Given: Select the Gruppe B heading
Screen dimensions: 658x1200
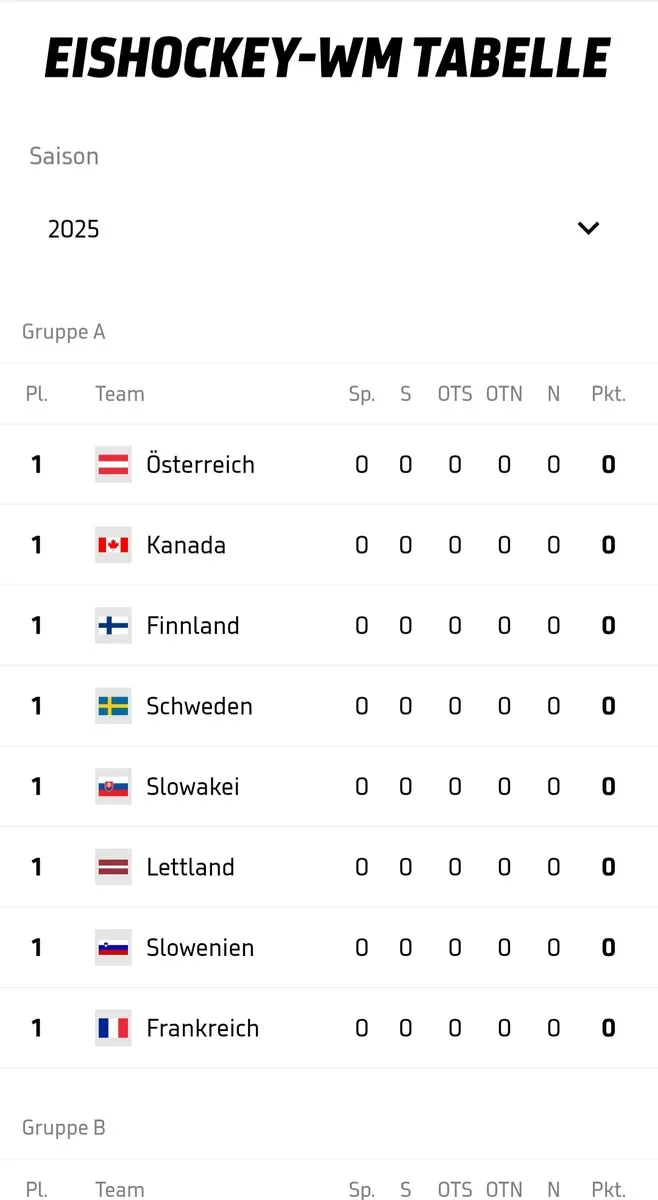Looking at the screenshot, I should (64, 1128).
